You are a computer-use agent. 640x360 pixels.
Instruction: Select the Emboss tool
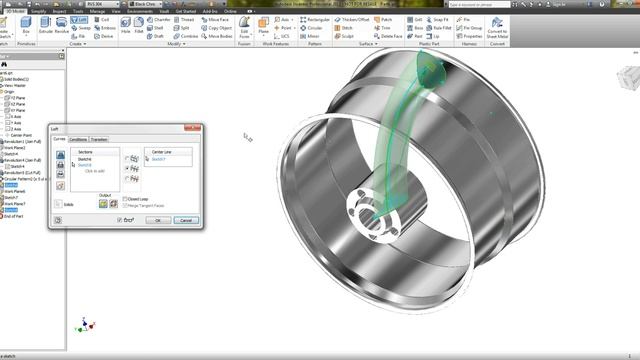click(105, 28)
